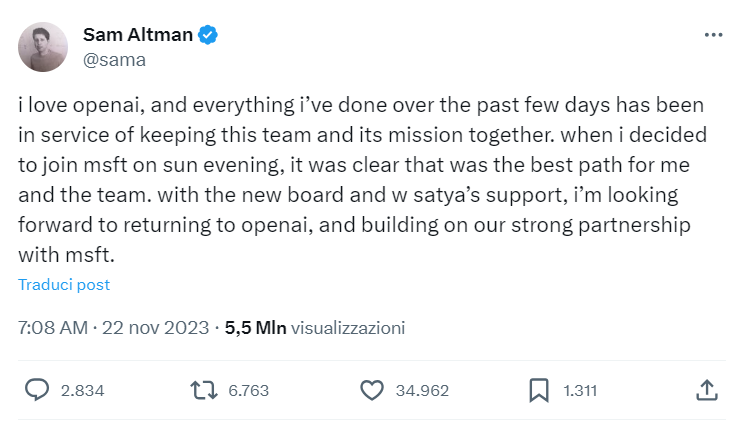The height and width of the screenshot is (432, 740).
Task: Click the Traduci post link
Action: click(x=64, y=285)
